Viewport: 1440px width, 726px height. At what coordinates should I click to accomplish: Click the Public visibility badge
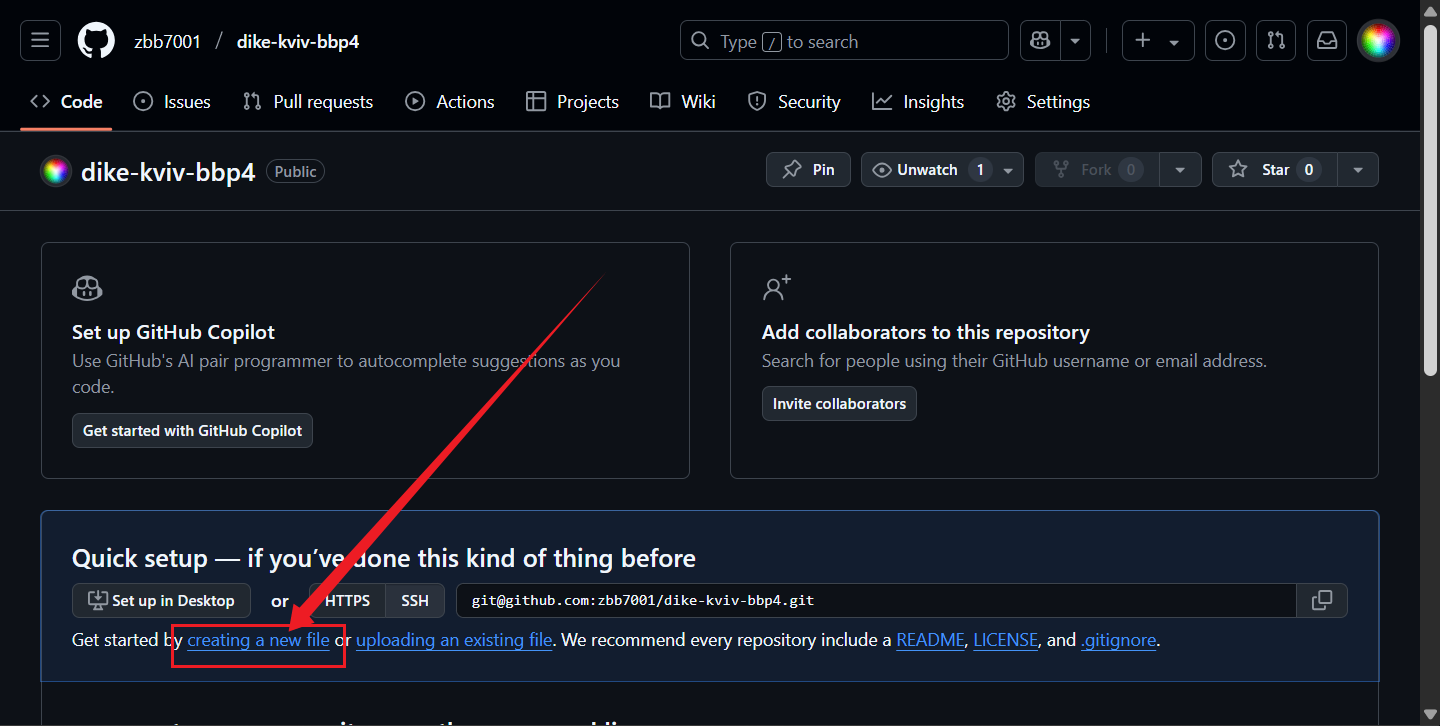coord(295,171)
